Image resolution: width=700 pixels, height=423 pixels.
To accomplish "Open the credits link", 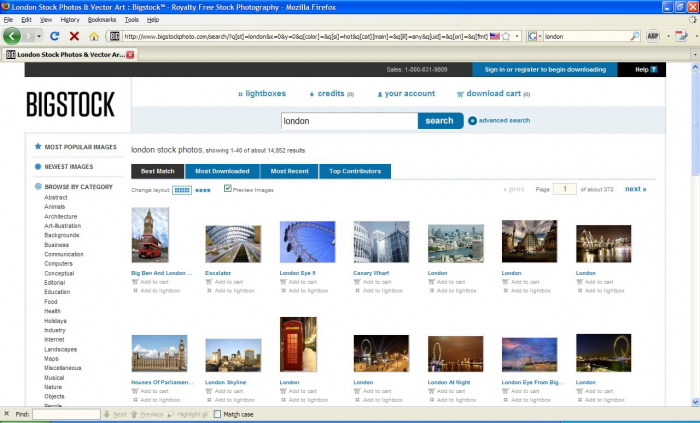I will pyautogui.click(x=331, y=94).
